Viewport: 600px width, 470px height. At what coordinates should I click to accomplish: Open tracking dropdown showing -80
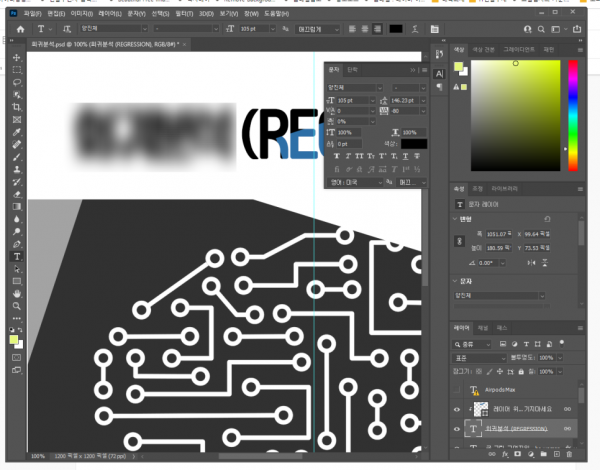(x=423, y=111)
